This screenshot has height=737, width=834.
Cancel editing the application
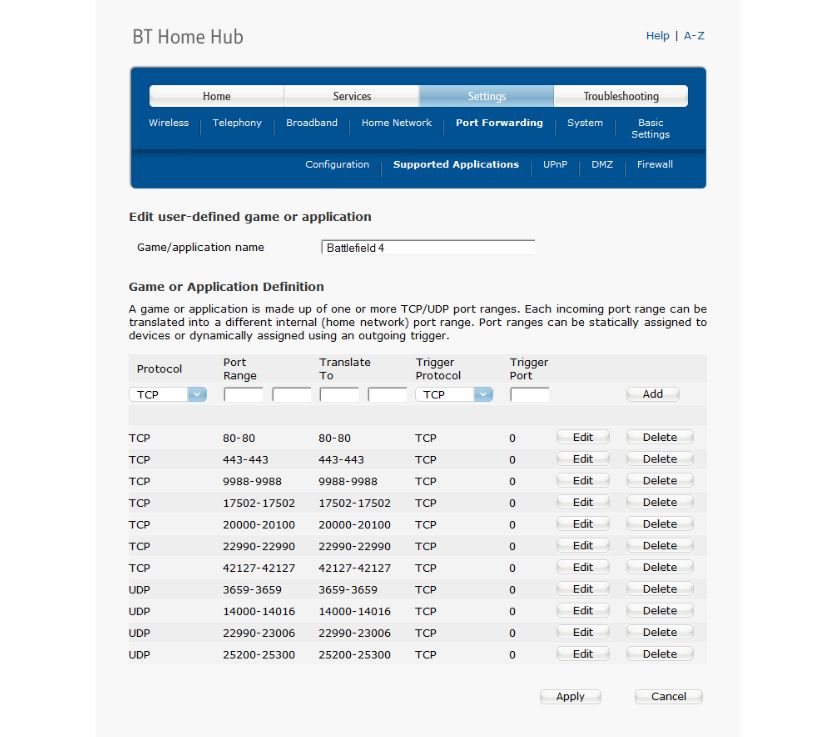pyautogui.click(x=669, y=697)
